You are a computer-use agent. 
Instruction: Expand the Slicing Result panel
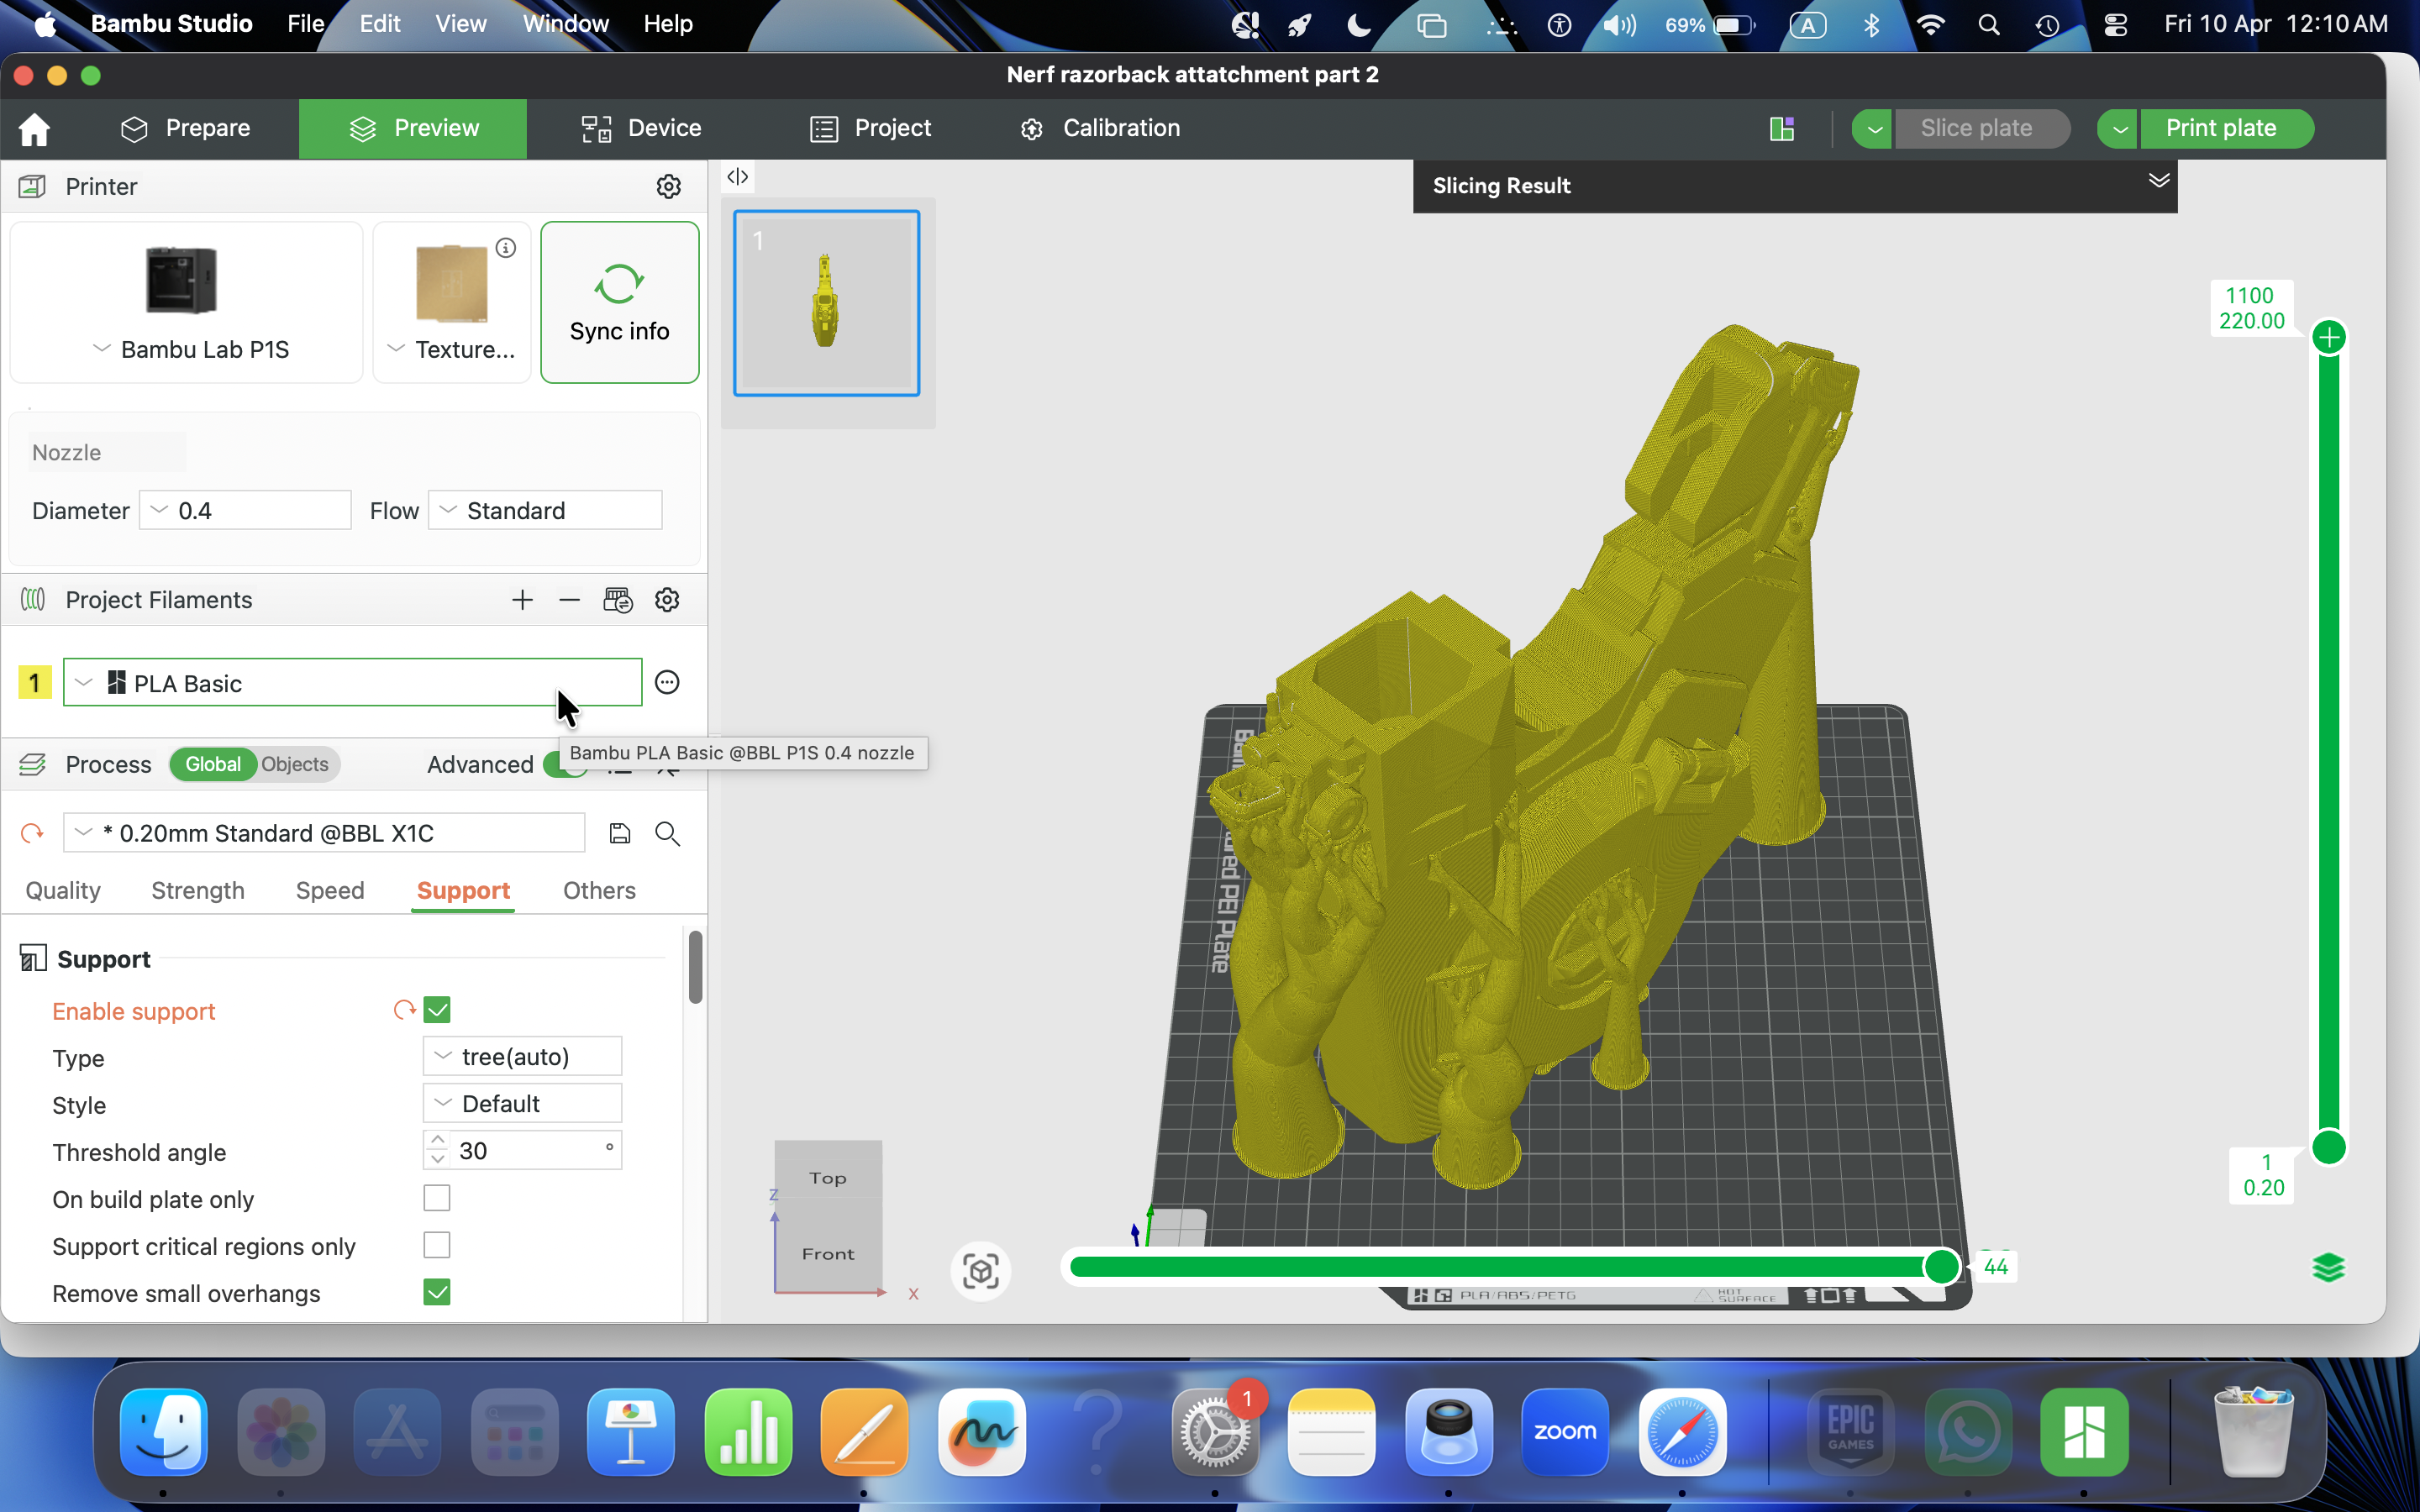(x=2158, y=181)
